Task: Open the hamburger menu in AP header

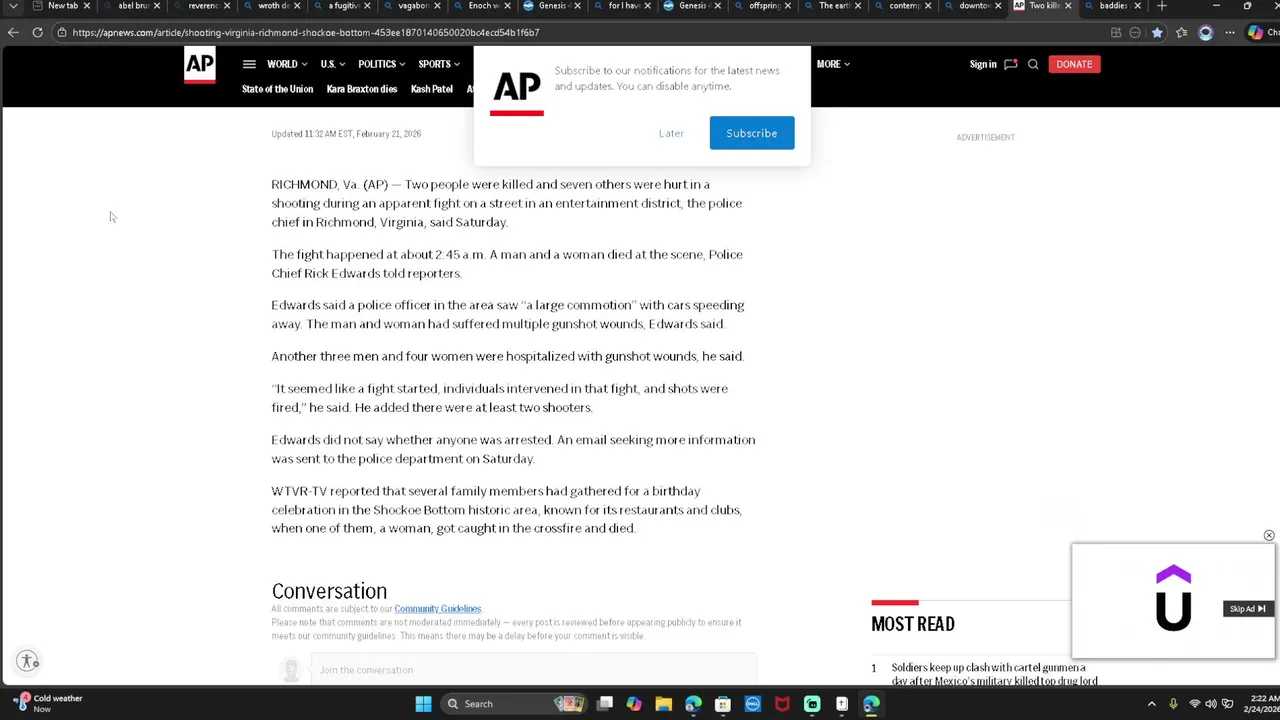Action: [x=249, y=64]
